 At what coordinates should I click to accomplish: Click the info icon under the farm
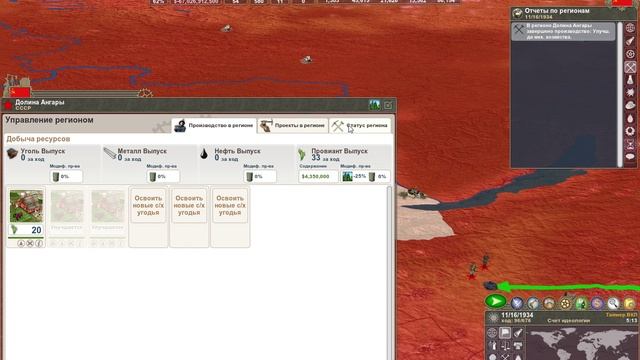click(x=39, y=243)
